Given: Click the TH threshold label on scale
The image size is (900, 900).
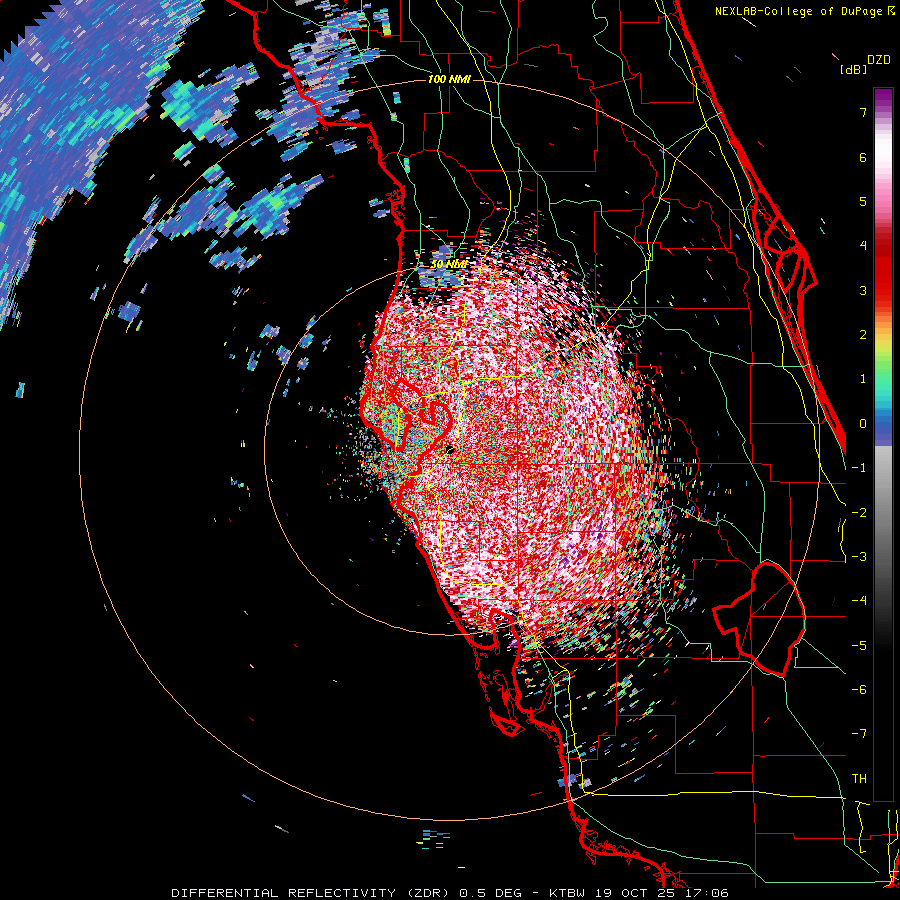Looking at the screenshot, I should tap(859, 779).
